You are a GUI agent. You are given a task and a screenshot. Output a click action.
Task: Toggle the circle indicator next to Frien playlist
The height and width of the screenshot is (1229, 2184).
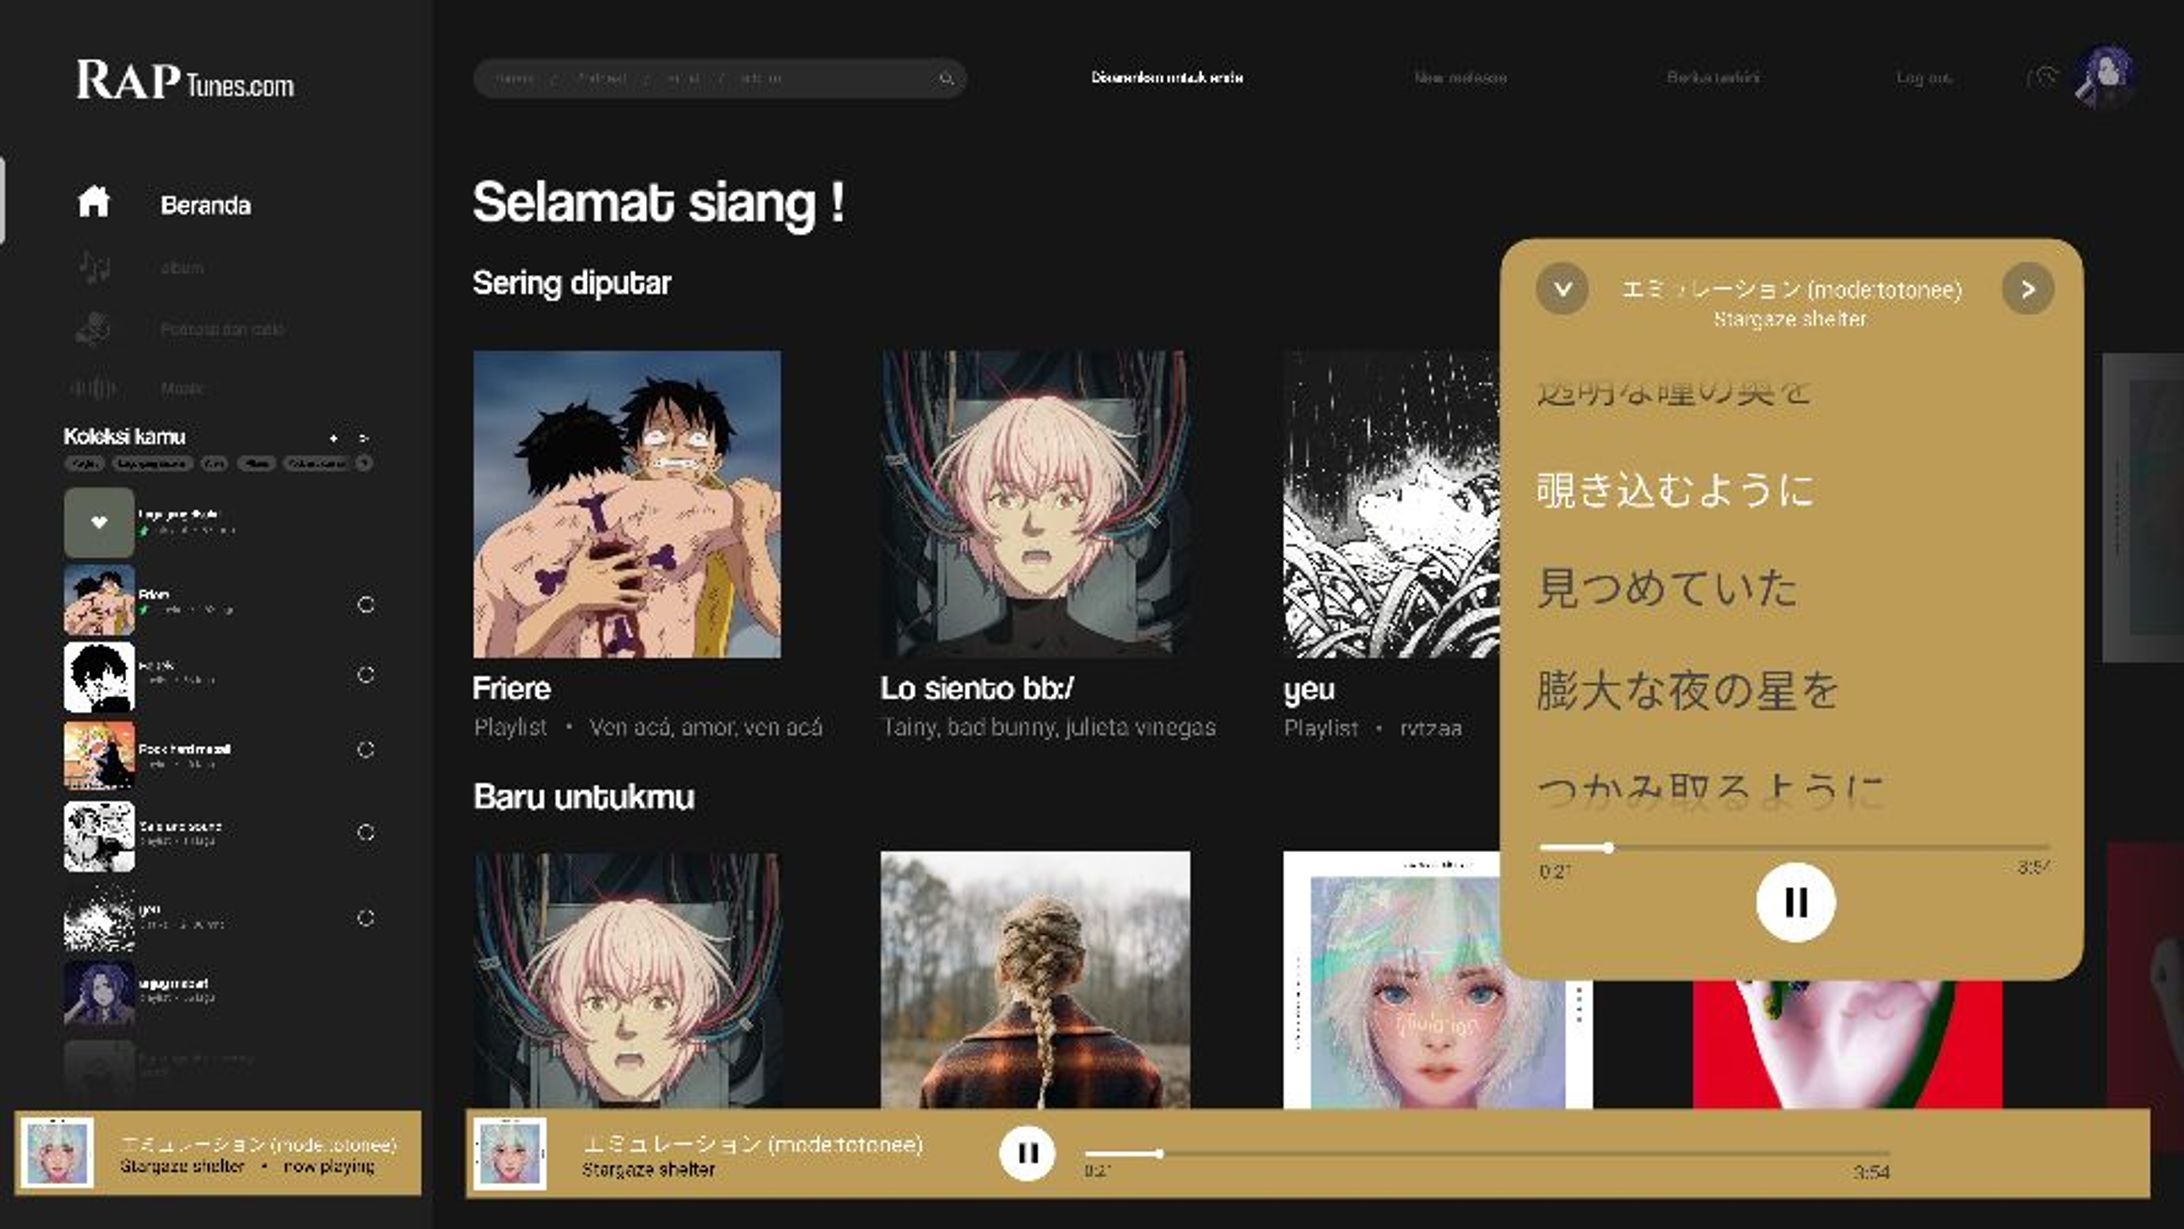tap(366, 605)
